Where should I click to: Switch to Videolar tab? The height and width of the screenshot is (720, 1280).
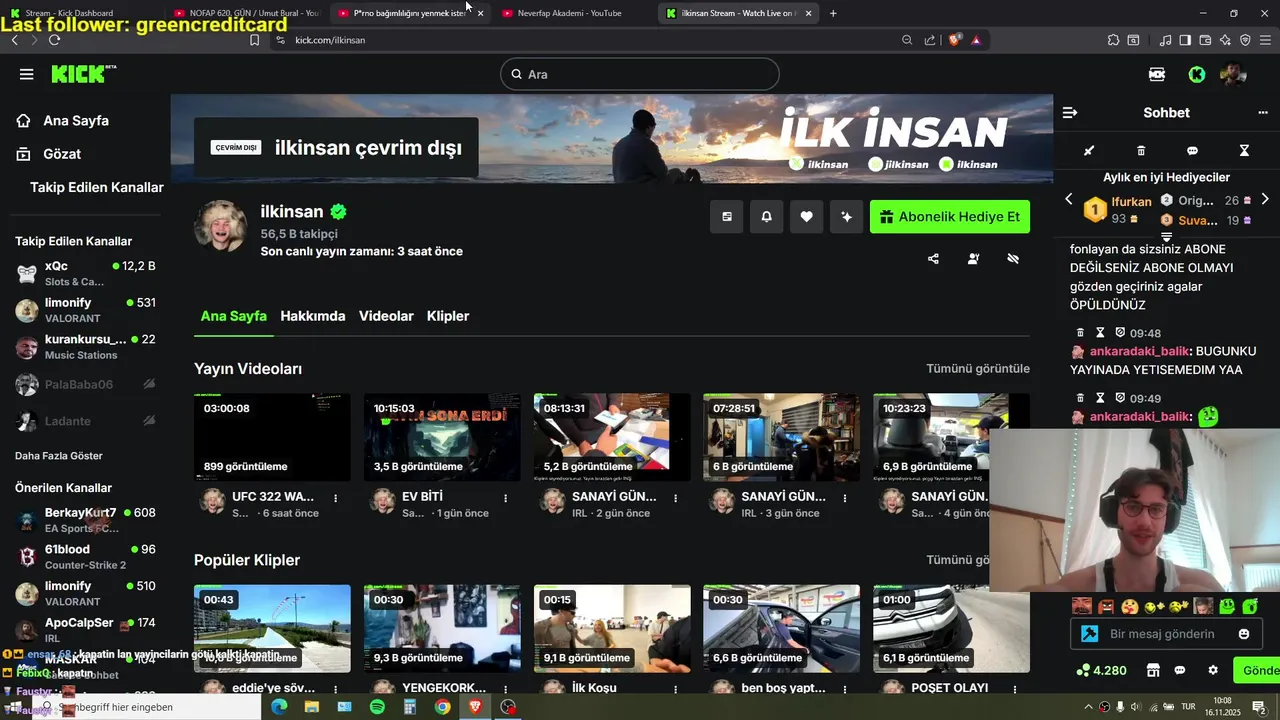[x=386, y=316]
